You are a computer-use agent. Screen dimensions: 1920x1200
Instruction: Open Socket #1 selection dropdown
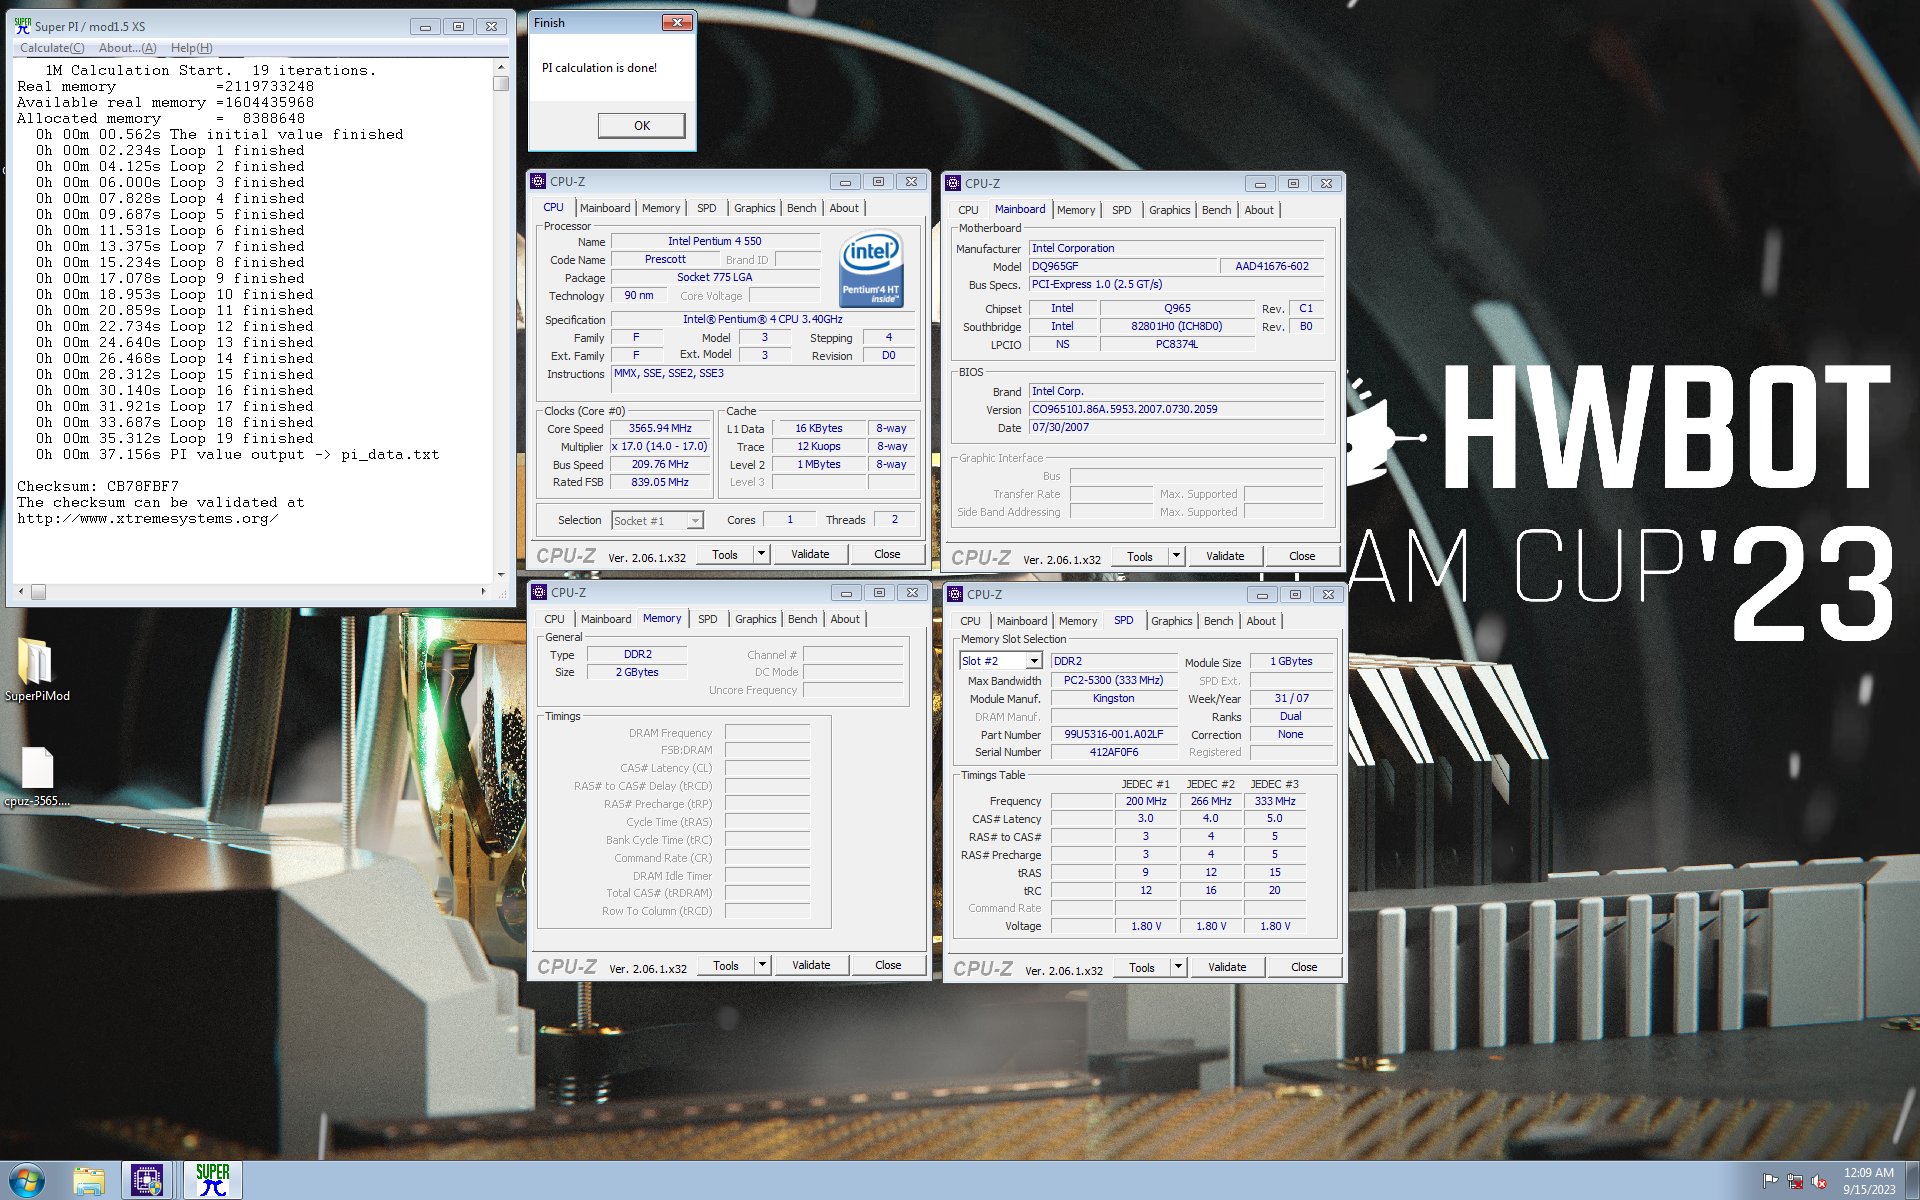(x=695, y=520)
